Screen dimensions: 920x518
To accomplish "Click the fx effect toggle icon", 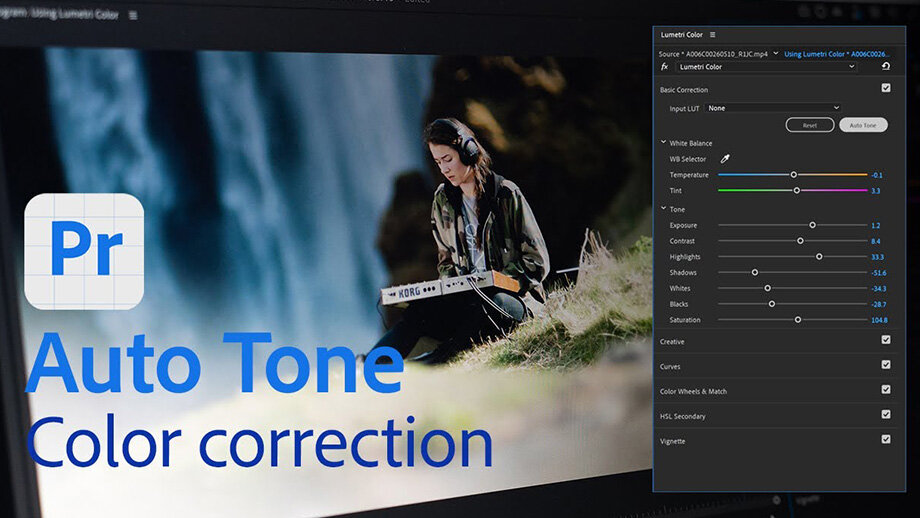I will click(x=664, y=67).
